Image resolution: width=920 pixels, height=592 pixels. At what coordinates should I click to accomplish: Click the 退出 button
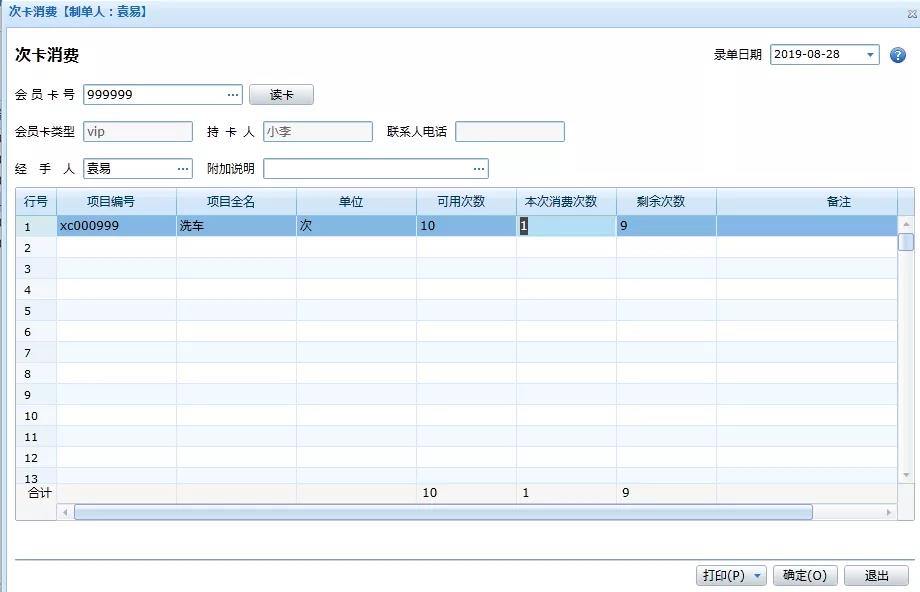pyautogui.click(x=877, y=576)
